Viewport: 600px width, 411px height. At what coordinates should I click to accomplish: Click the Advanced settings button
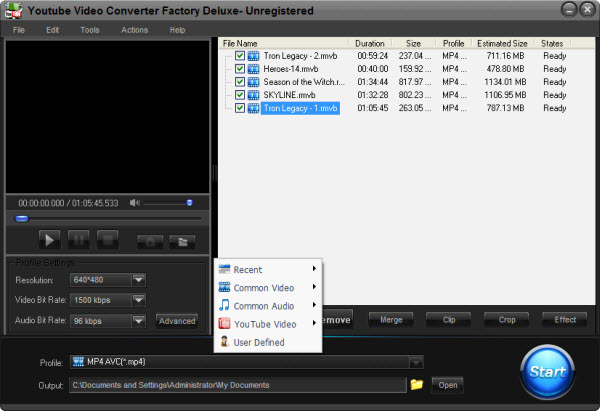tap(176, 321)
